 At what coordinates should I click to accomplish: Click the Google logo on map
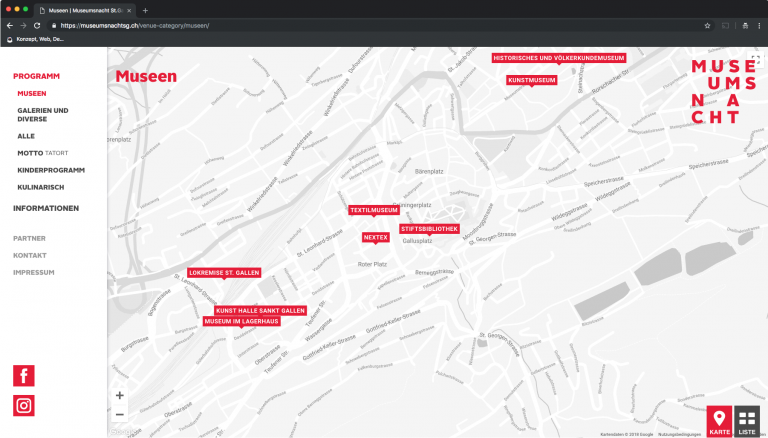[x=122, y=432]
